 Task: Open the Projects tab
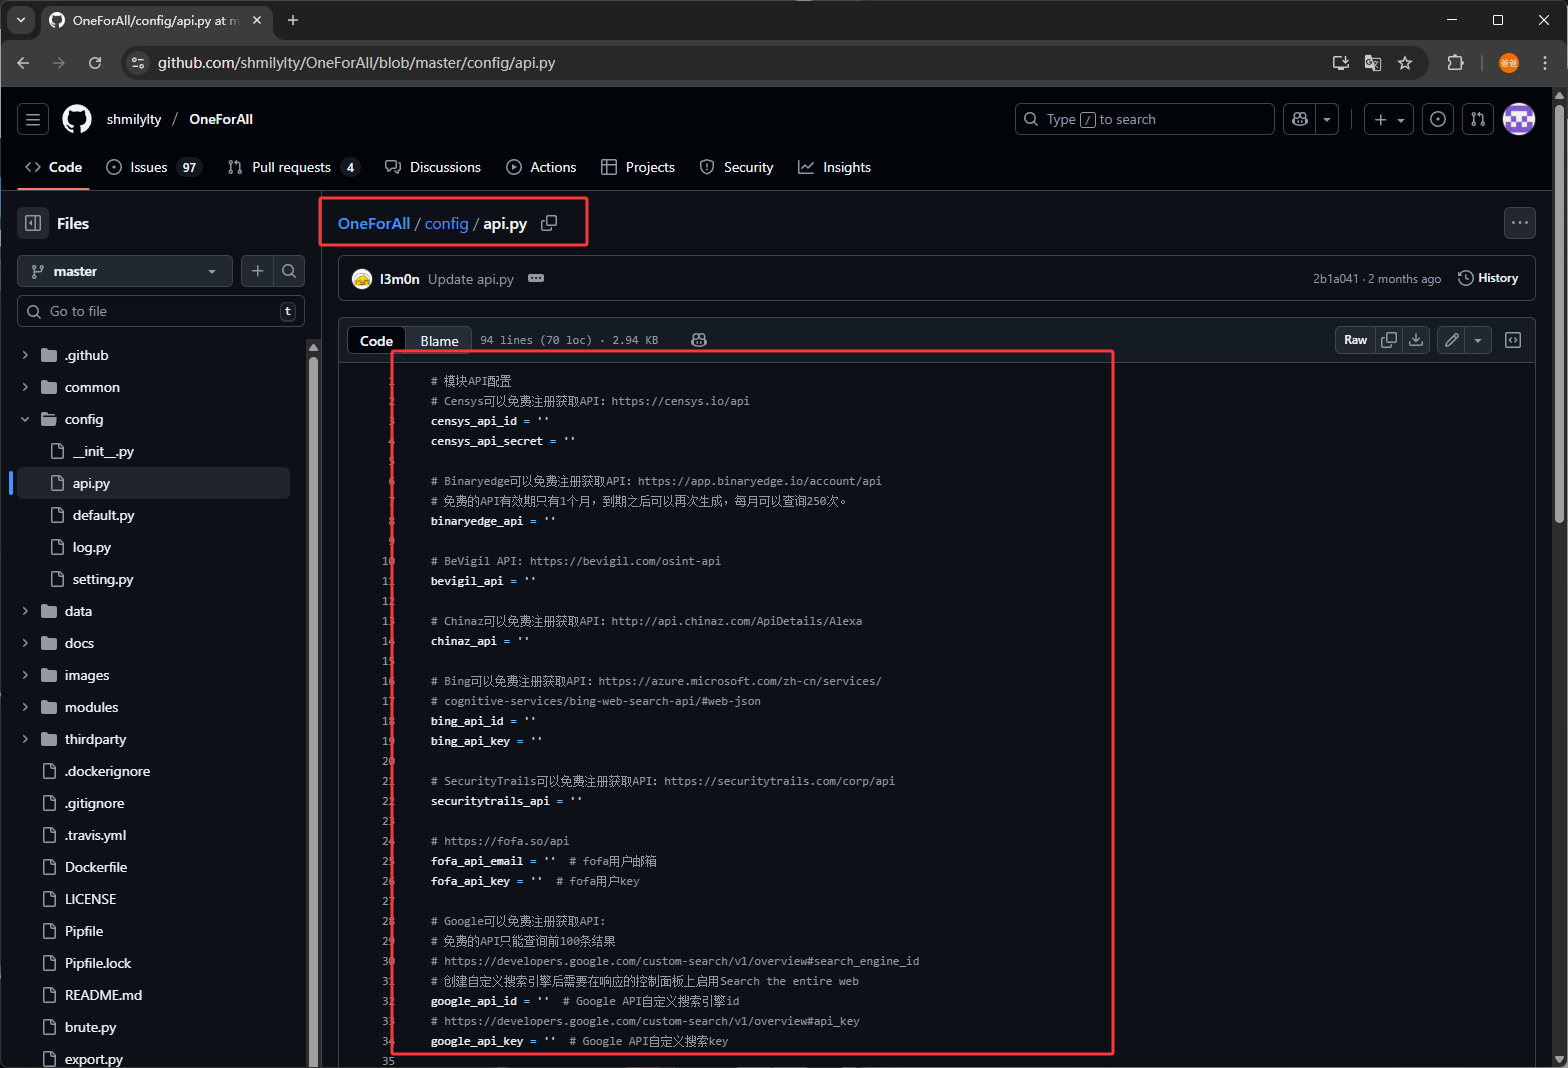(638, 167)
